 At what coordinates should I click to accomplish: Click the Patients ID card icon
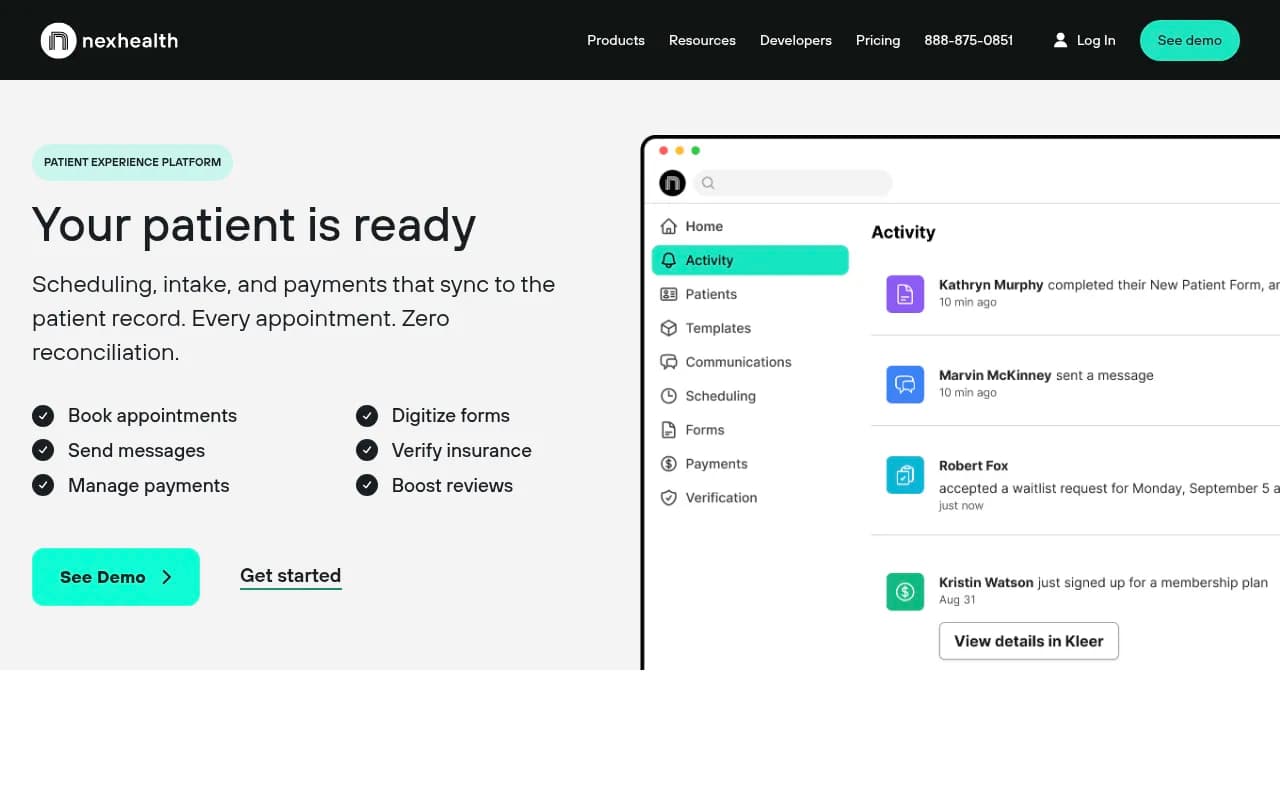coord(669,294)
